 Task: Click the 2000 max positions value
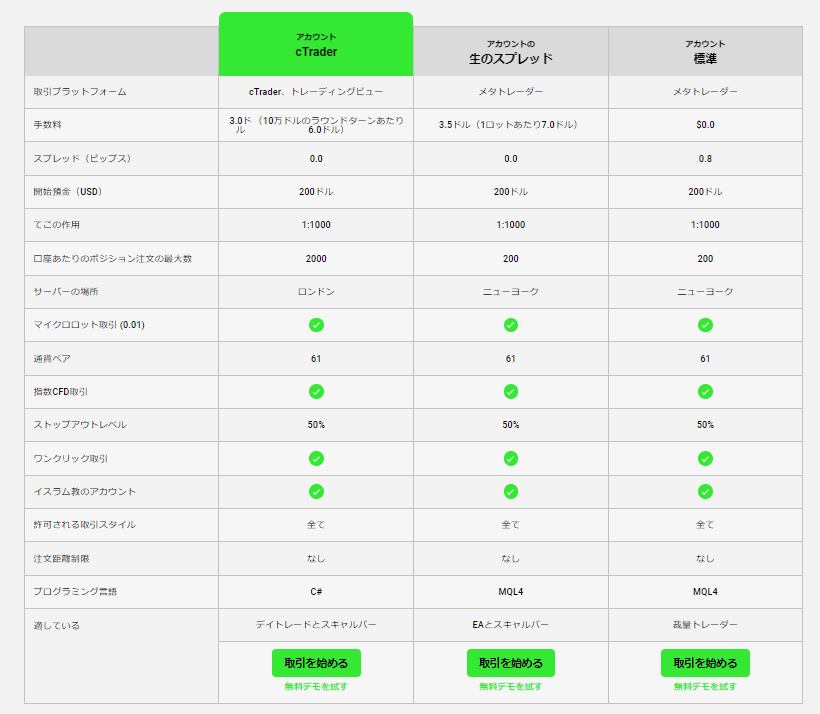tap(316, 258)
